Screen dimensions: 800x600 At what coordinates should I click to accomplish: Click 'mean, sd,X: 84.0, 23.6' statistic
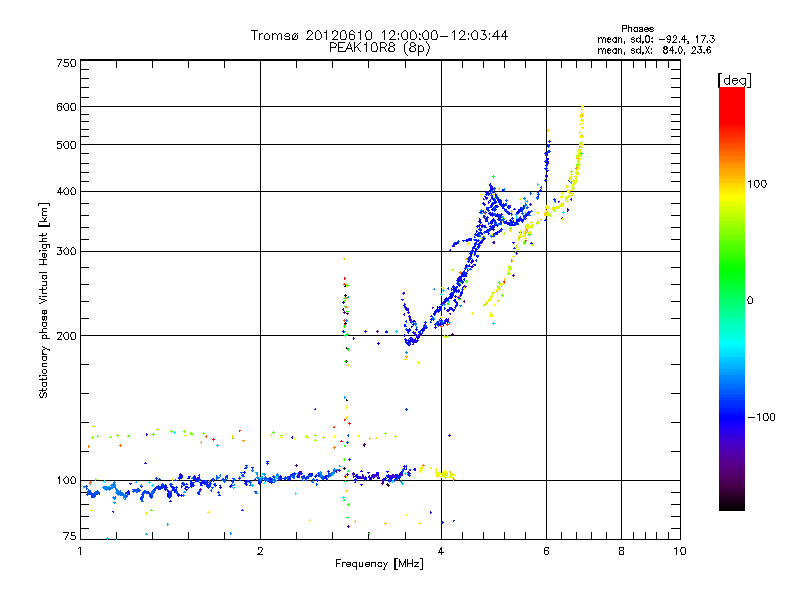(x=654, y=50)
